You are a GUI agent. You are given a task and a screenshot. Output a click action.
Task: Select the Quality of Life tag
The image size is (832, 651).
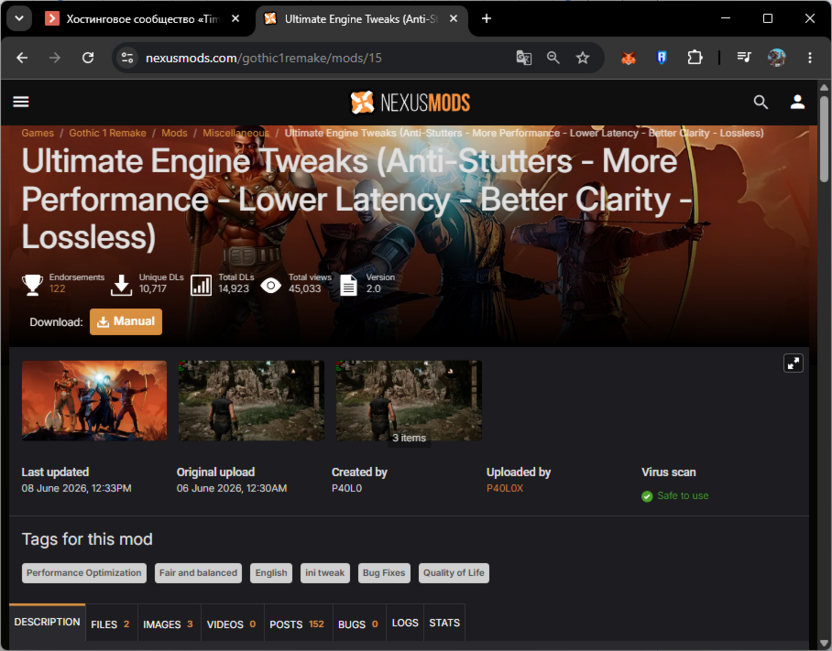[x=454, y=573]
